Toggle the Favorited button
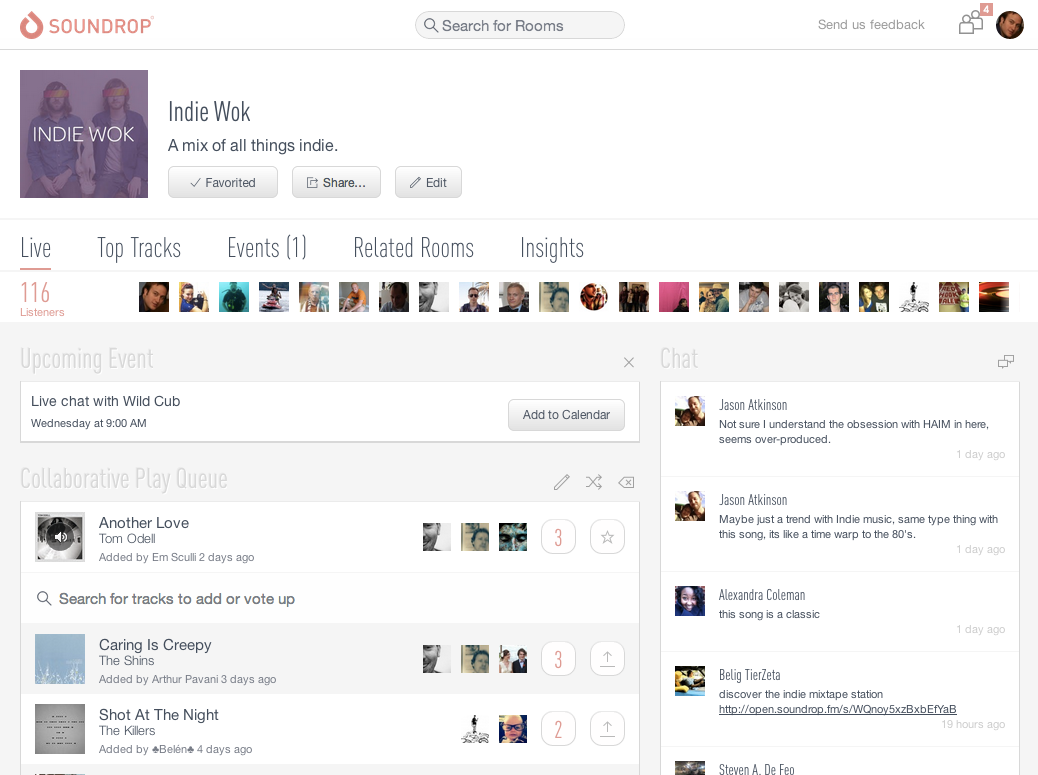 click(x=222, y=183)
